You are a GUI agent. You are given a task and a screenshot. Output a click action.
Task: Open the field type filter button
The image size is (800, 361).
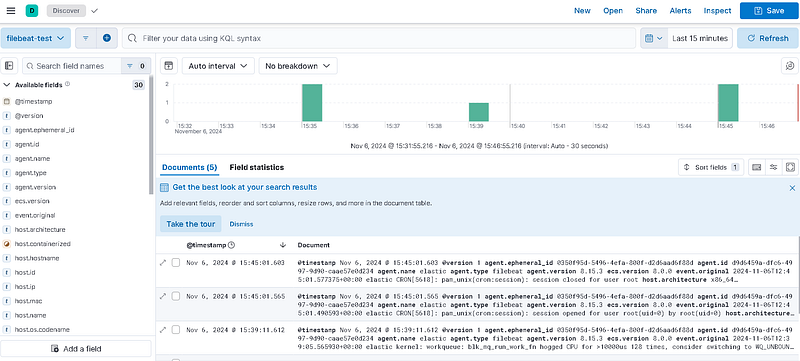136,66
